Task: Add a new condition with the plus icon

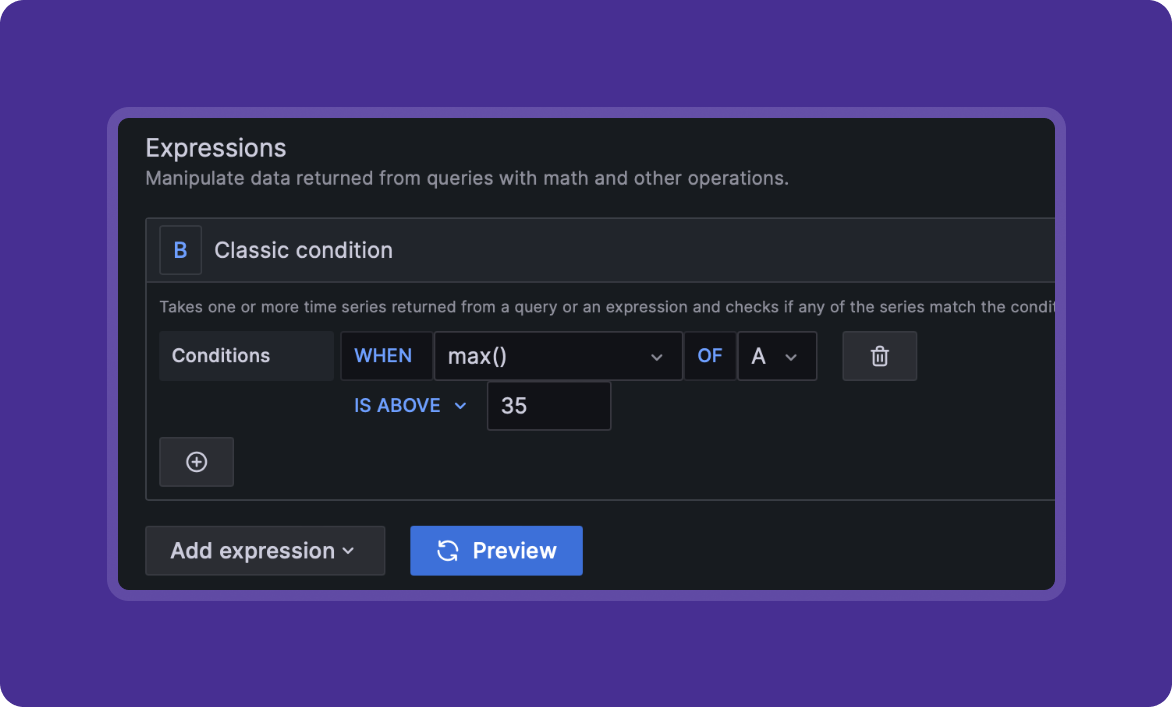Action: (x=197, y=461)
